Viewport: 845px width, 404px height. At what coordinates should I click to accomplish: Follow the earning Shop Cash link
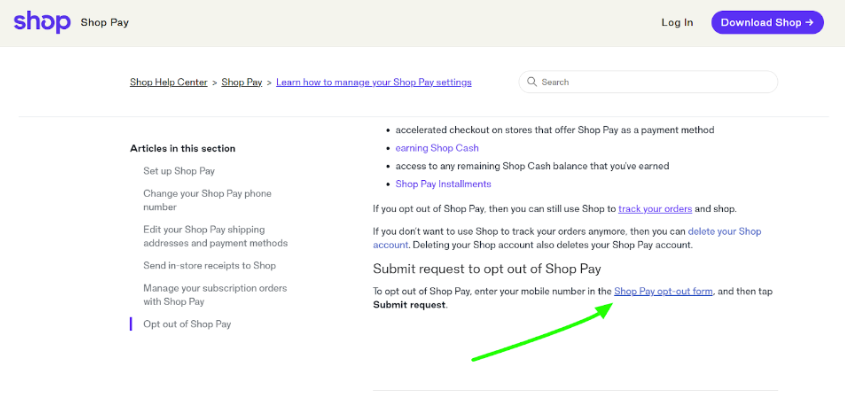[437, 148]
